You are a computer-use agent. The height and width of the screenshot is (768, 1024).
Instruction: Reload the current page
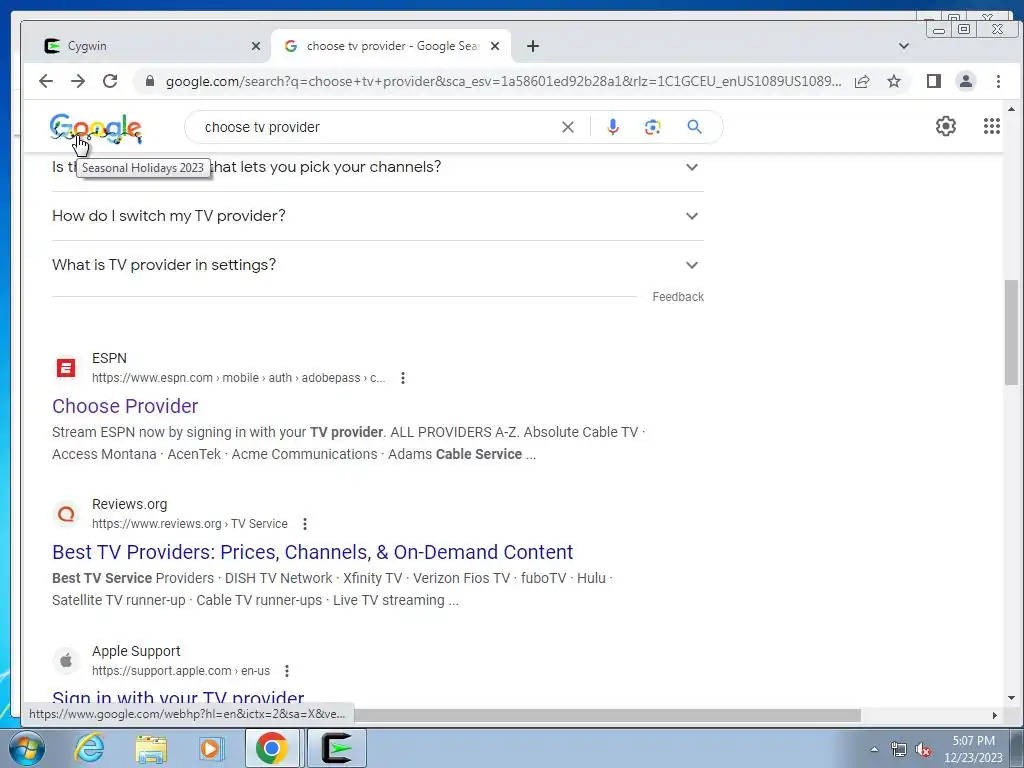tap(110, 81)
